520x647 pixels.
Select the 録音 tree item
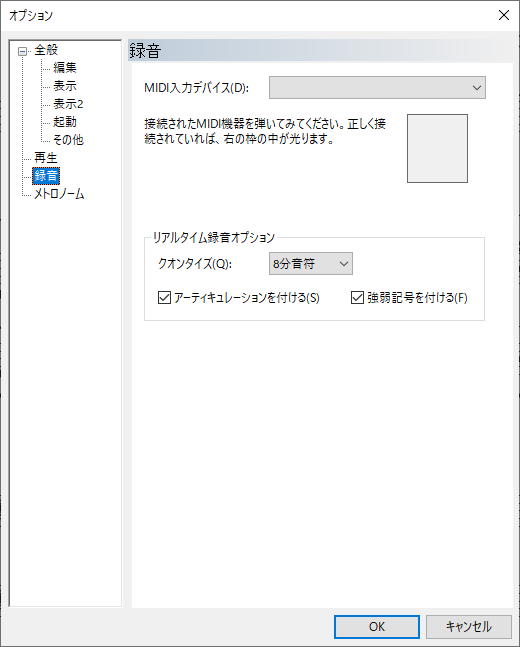46,176
